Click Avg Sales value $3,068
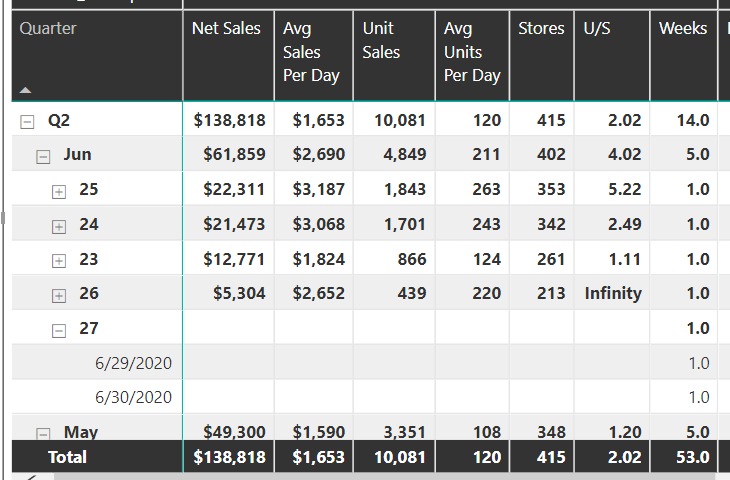The image size is (730, 480). point(319,224)
